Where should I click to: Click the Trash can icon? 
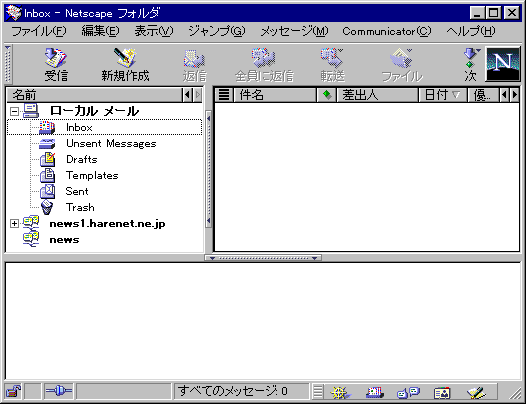[x=47, y=207]
